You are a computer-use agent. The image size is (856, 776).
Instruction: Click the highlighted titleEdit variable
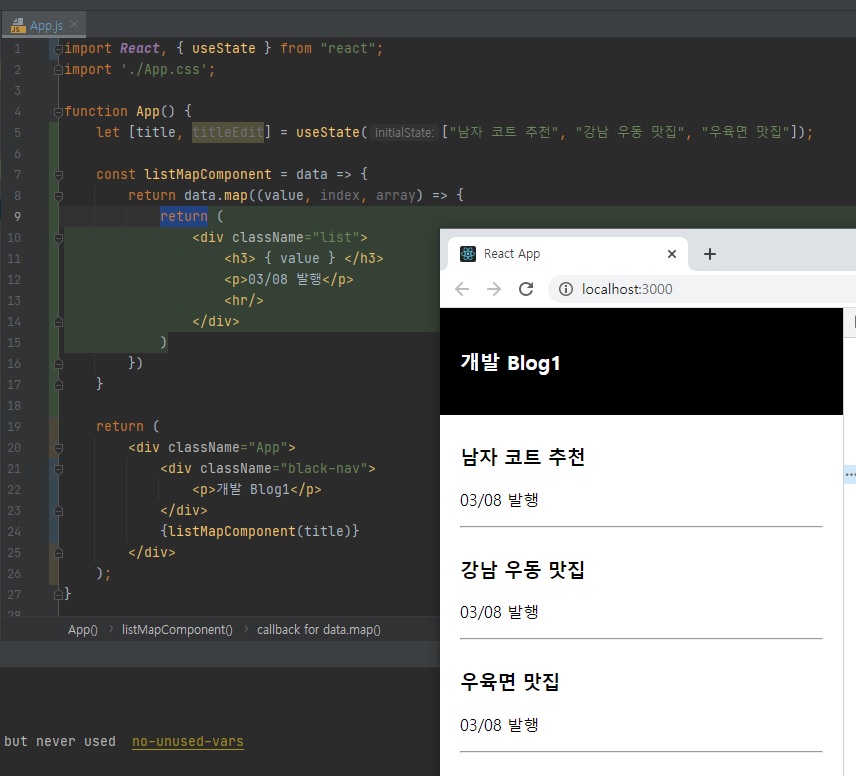point(228,132)
